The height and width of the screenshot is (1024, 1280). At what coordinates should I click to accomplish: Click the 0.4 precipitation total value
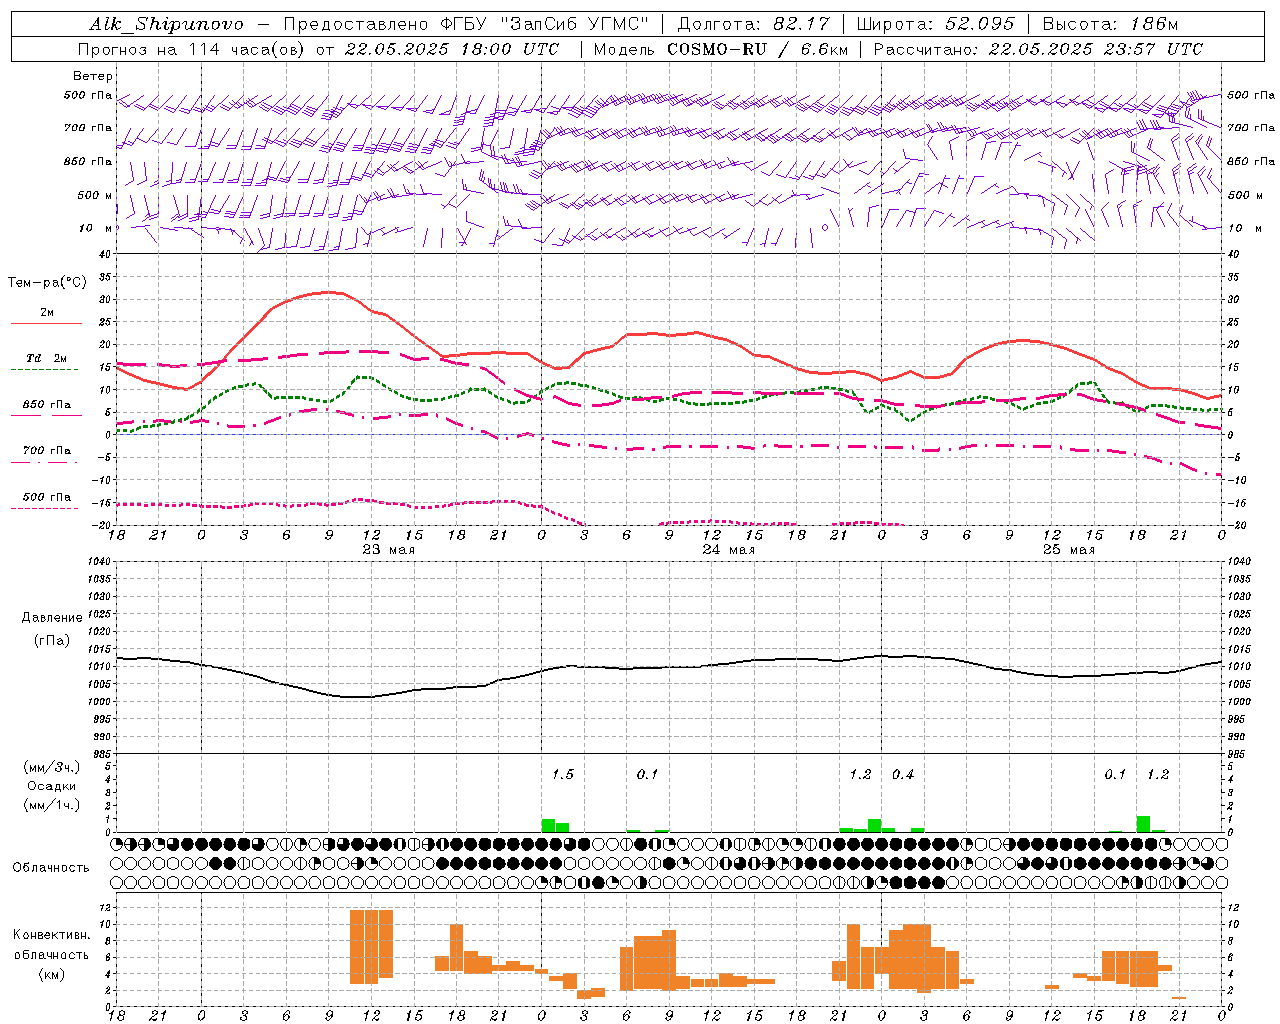coord(903,774)
